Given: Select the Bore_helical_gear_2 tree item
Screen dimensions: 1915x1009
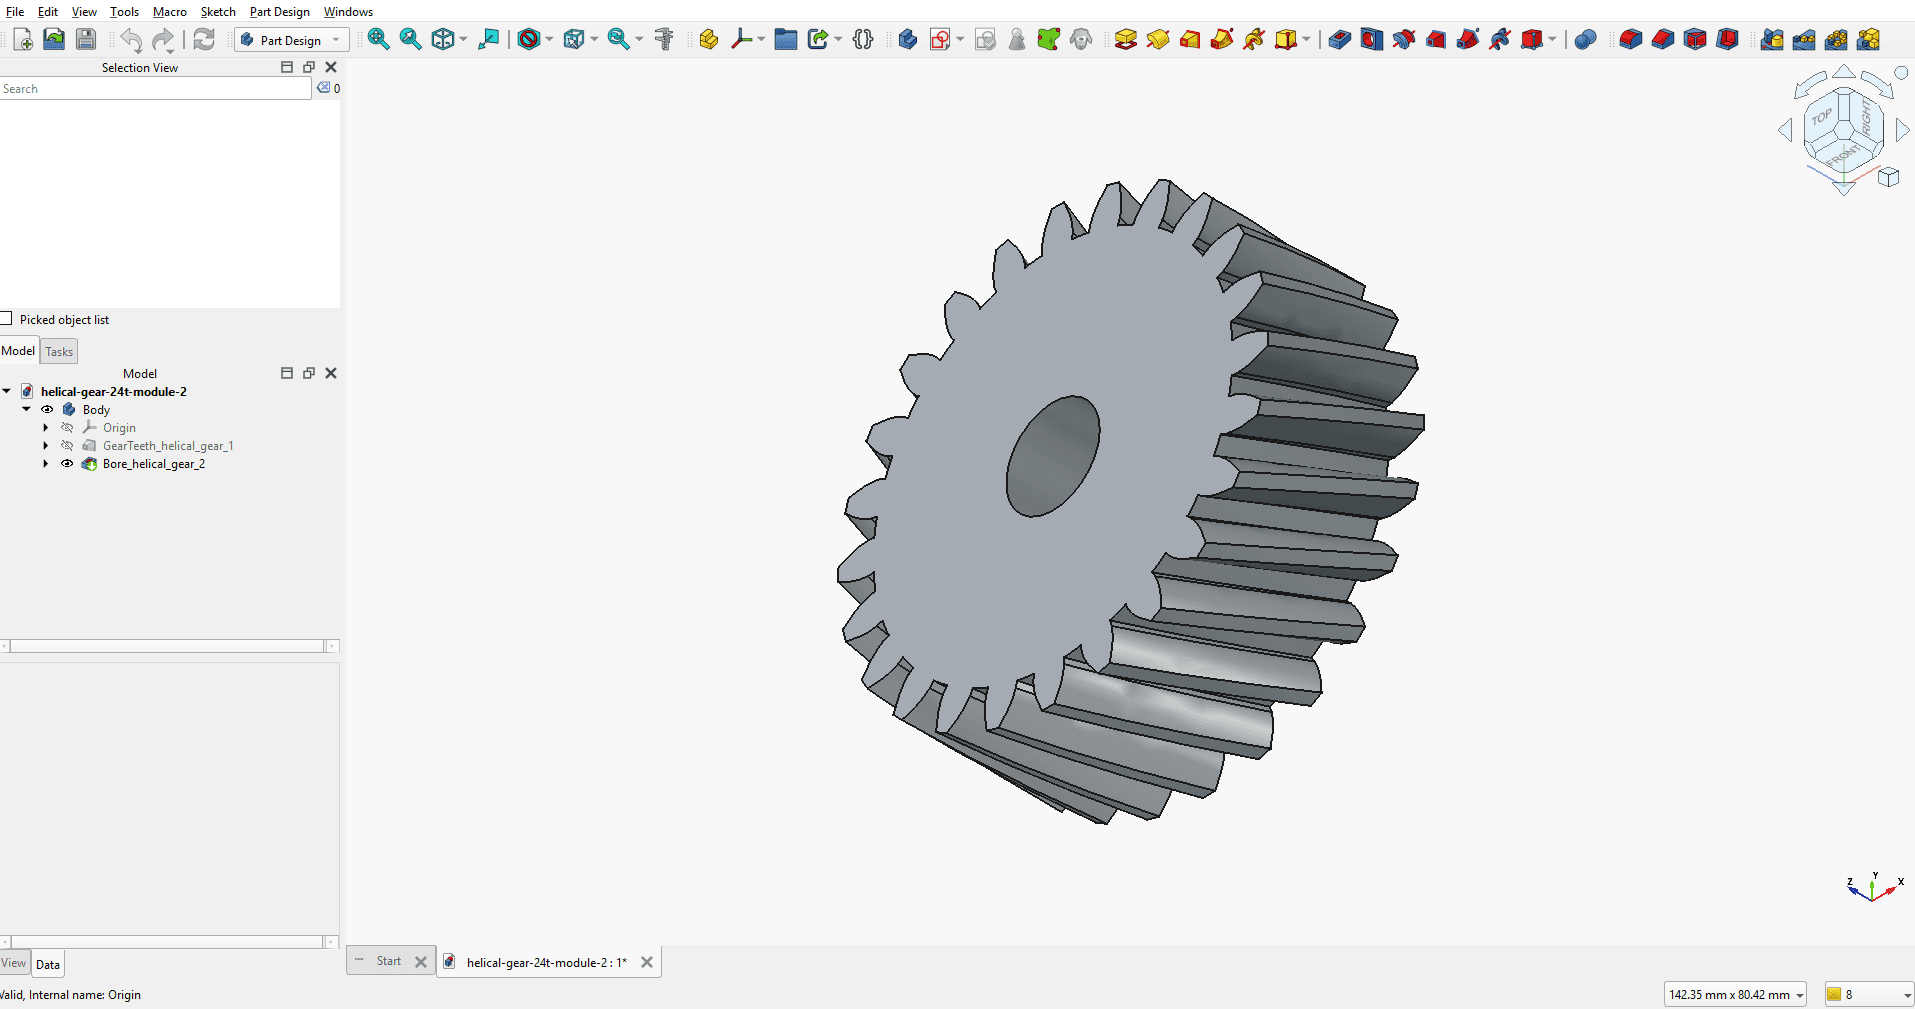Looking at the screenshot, I should click(x=154, y=464).
